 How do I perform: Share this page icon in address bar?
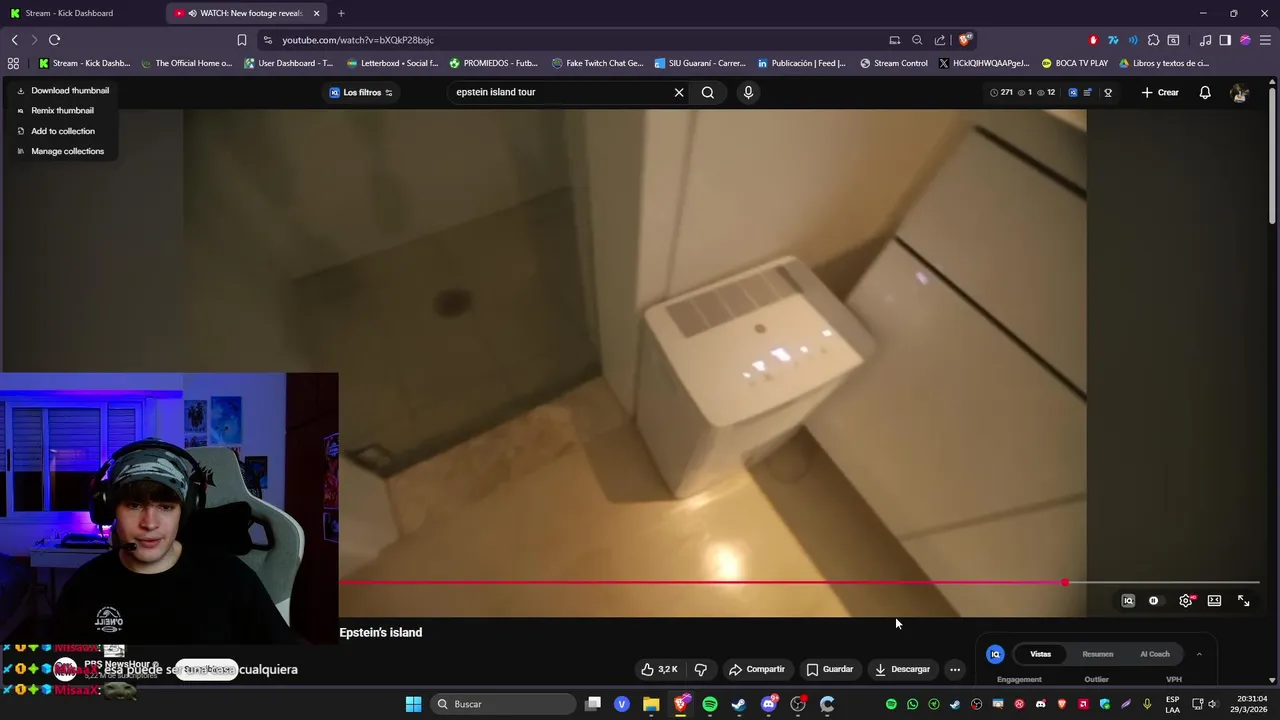pos(940,40)
